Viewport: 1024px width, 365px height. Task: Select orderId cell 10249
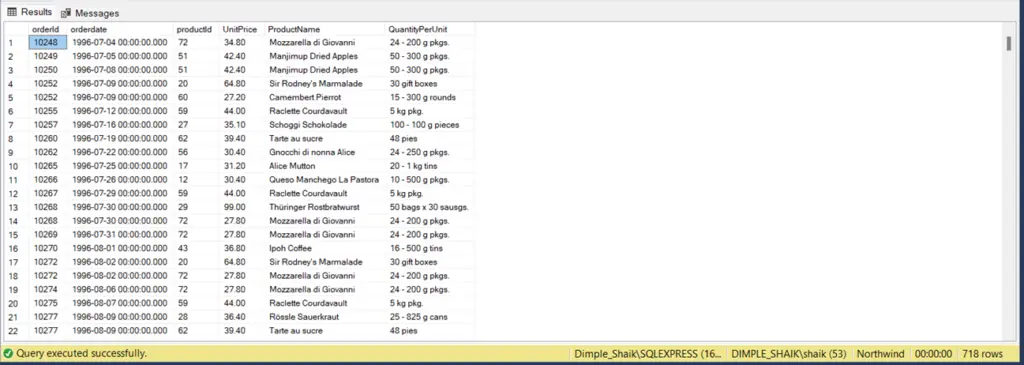(48, 56)
